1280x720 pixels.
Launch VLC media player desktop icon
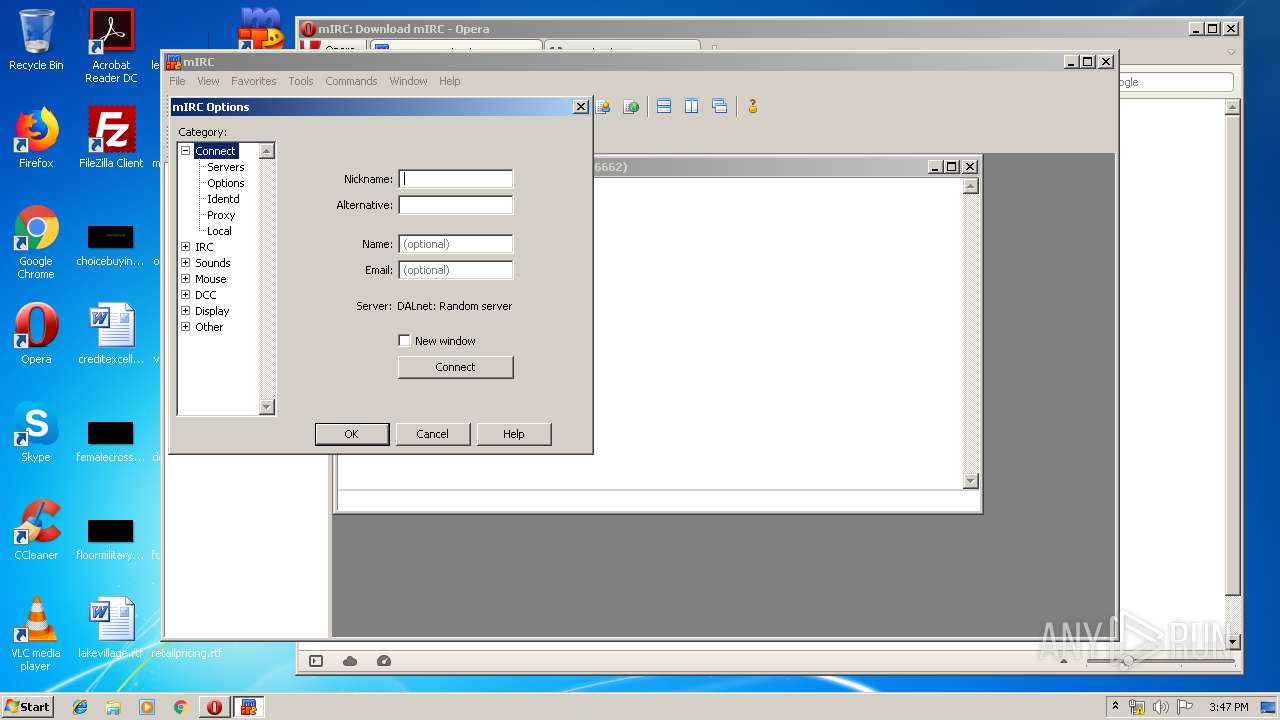(36, 634)
